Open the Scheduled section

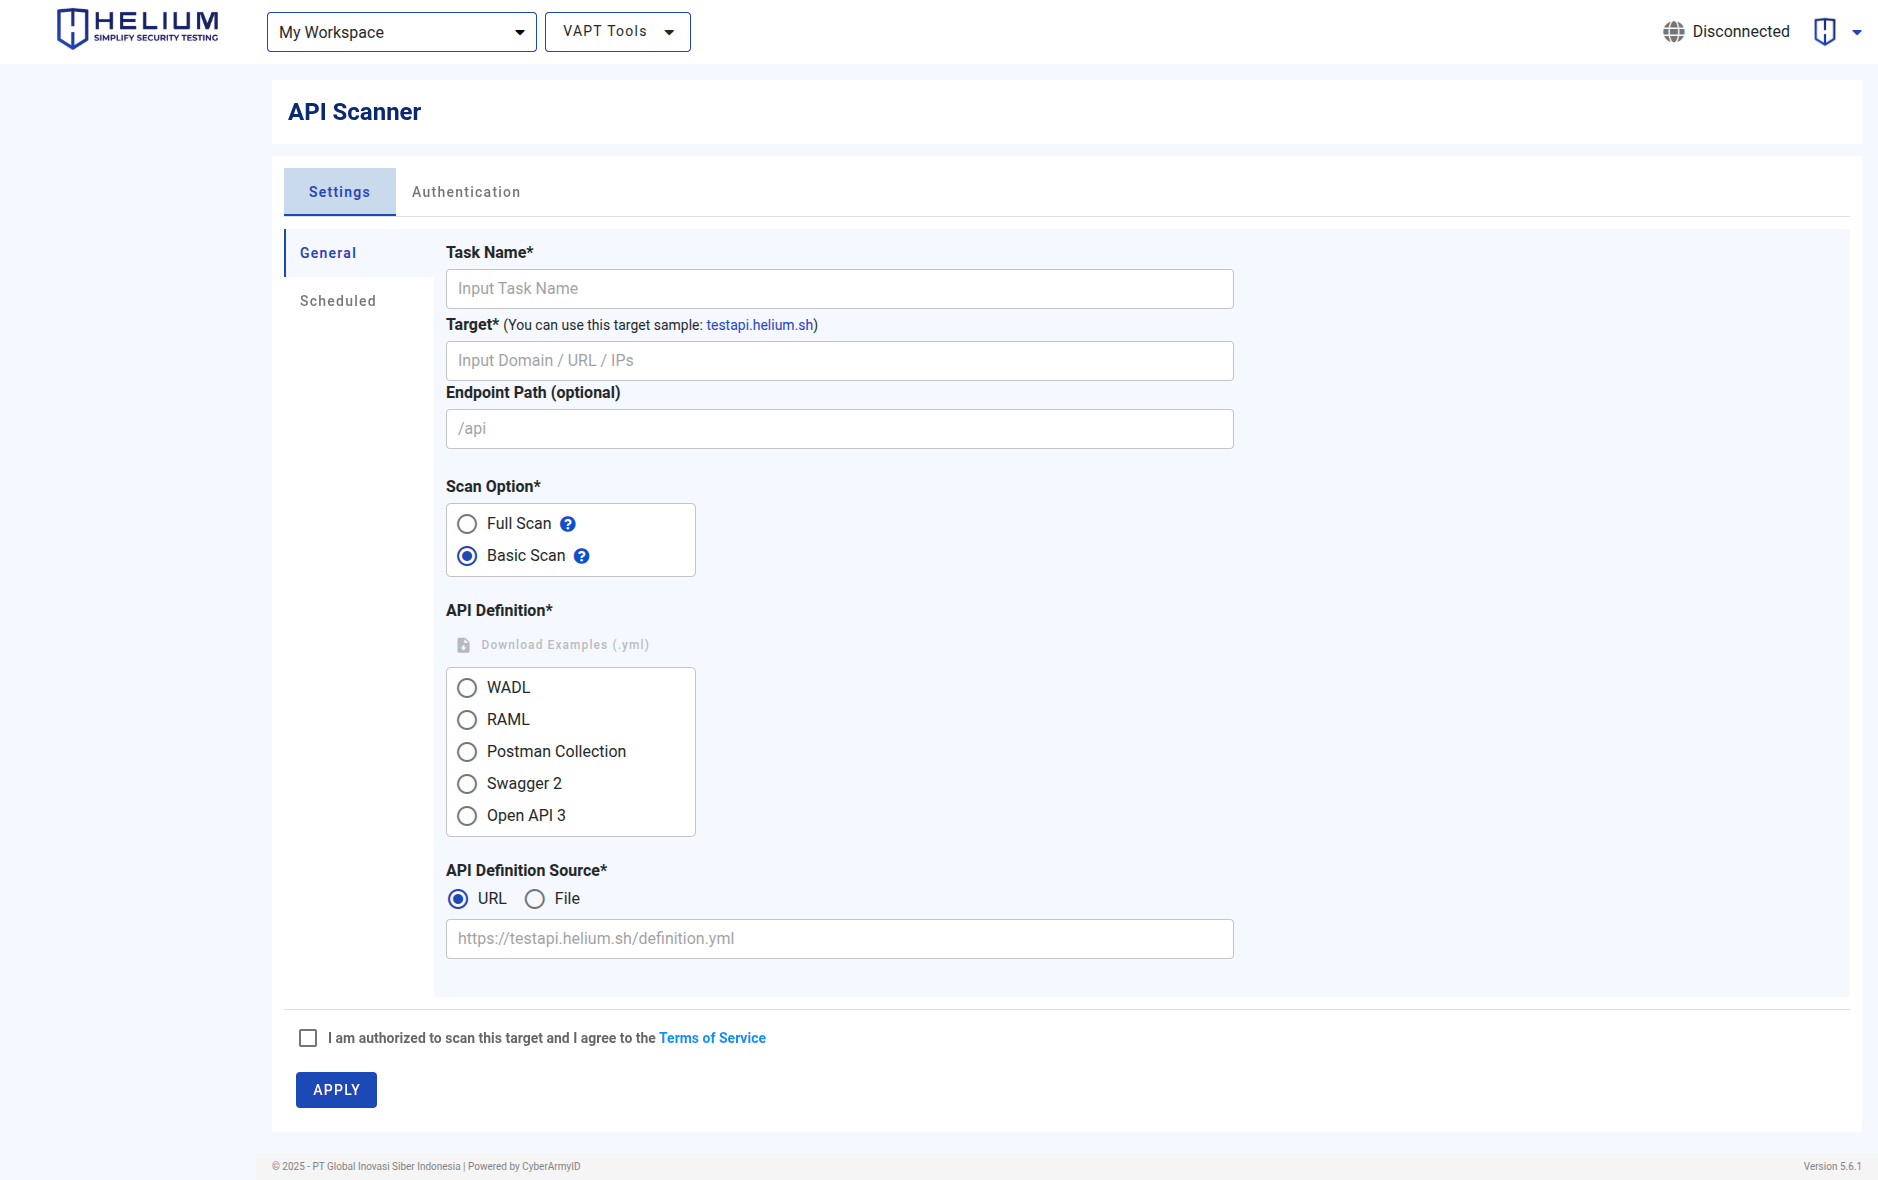pyautogui.click(x=337, y=300)
